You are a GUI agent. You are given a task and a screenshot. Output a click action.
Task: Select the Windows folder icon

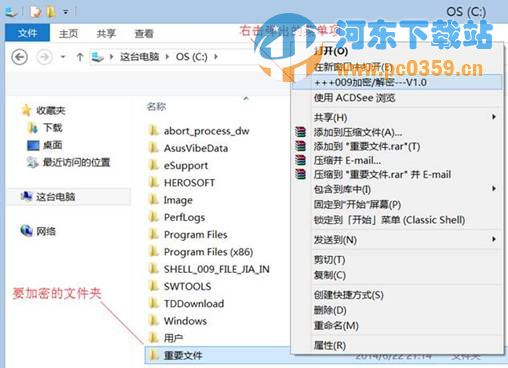point(153,321)
